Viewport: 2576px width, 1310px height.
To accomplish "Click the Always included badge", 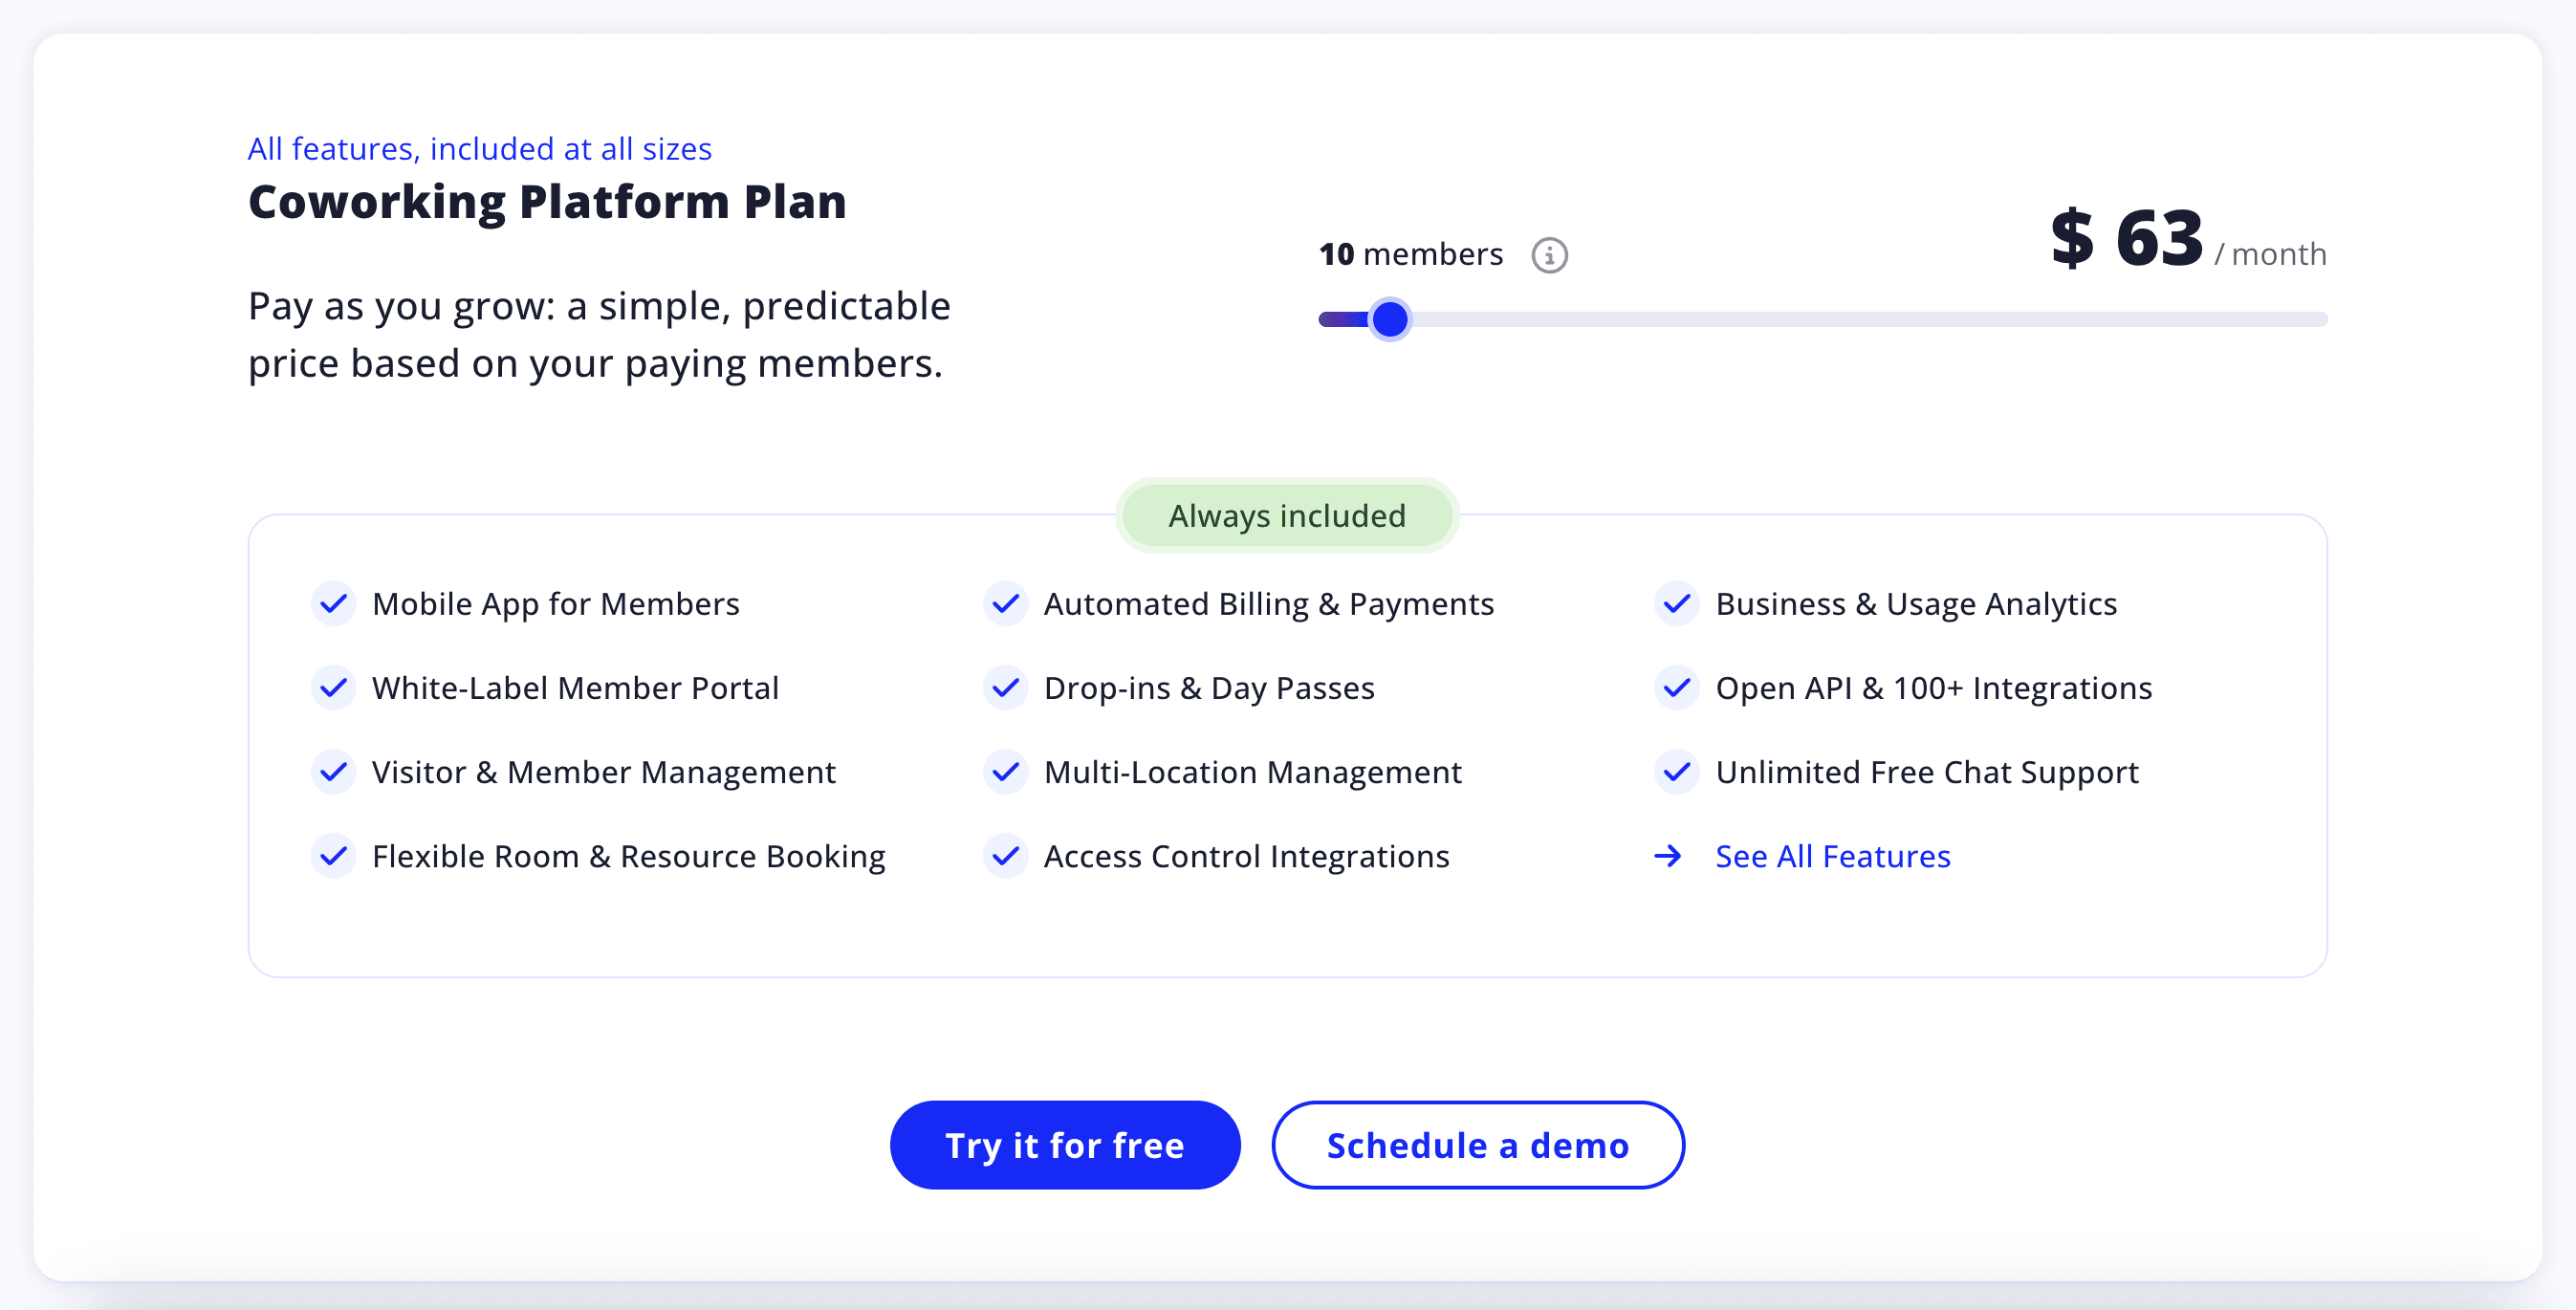I will [x=1286, y=516].
